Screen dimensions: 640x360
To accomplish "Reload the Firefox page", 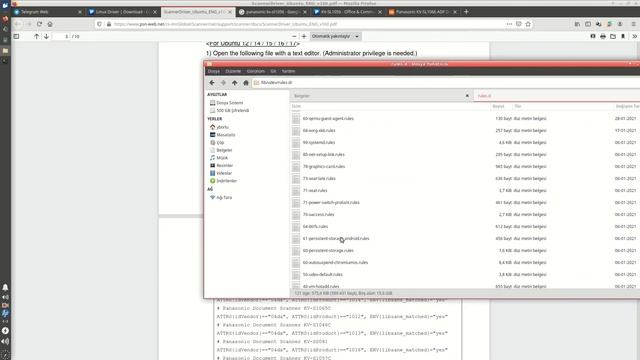I will coord(39,24).
